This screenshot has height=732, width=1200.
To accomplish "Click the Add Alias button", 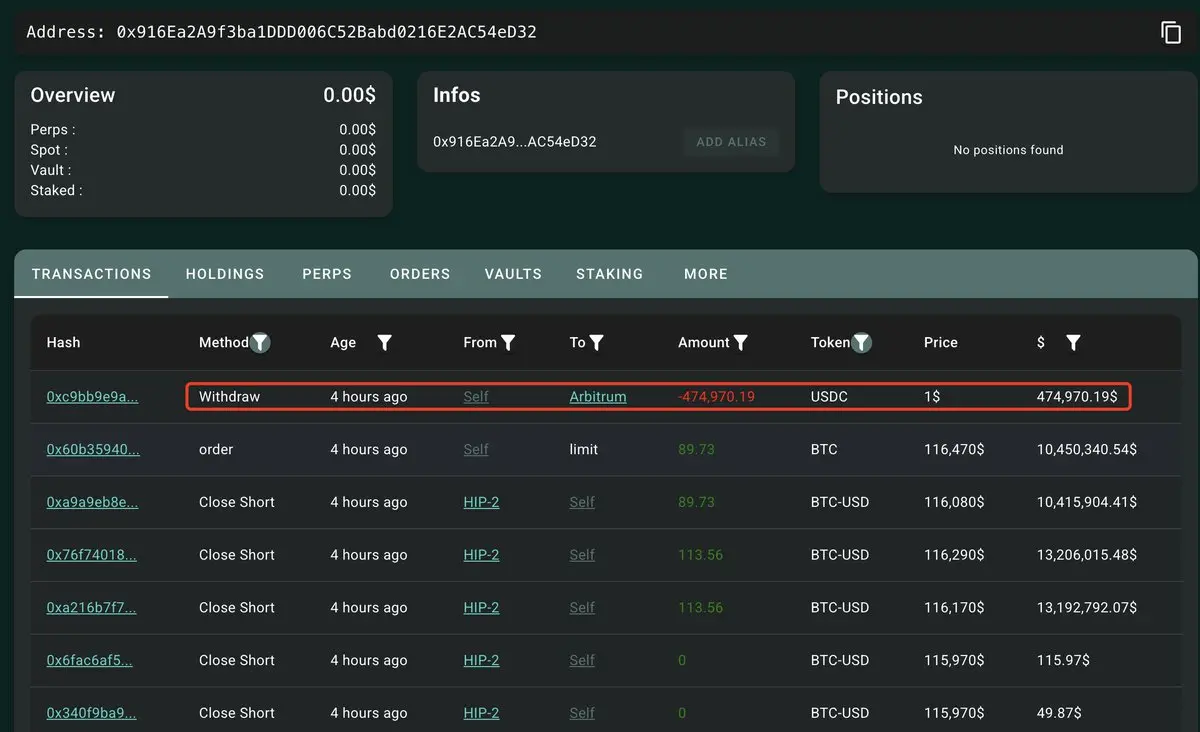I will click(x=731, y=142).
